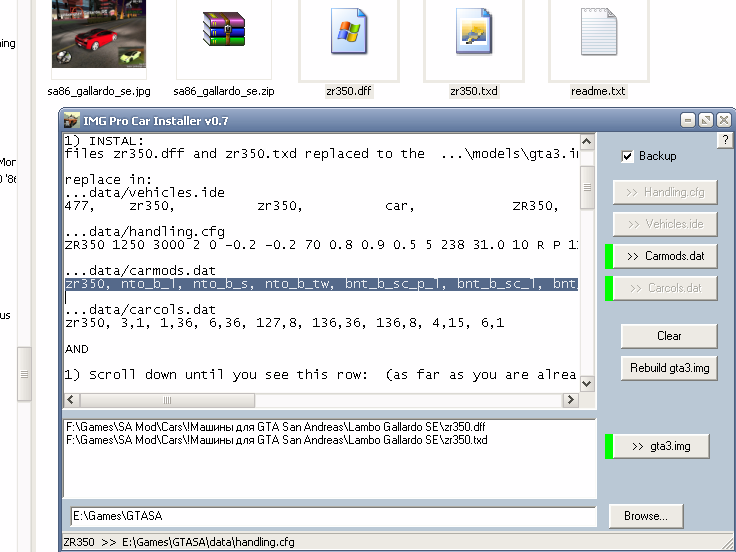Select the zr350.dff file icon
Image resolution: width=736 pixels, height=552 pixels.
tap(348, 35)
